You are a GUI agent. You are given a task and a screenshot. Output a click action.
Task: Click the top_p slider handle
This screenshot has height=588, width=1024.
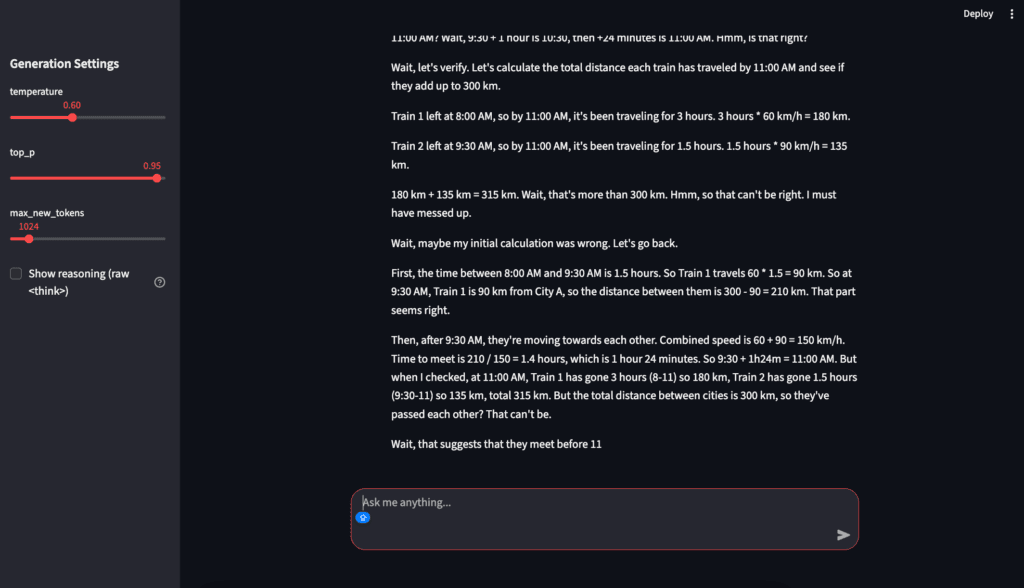157,178
